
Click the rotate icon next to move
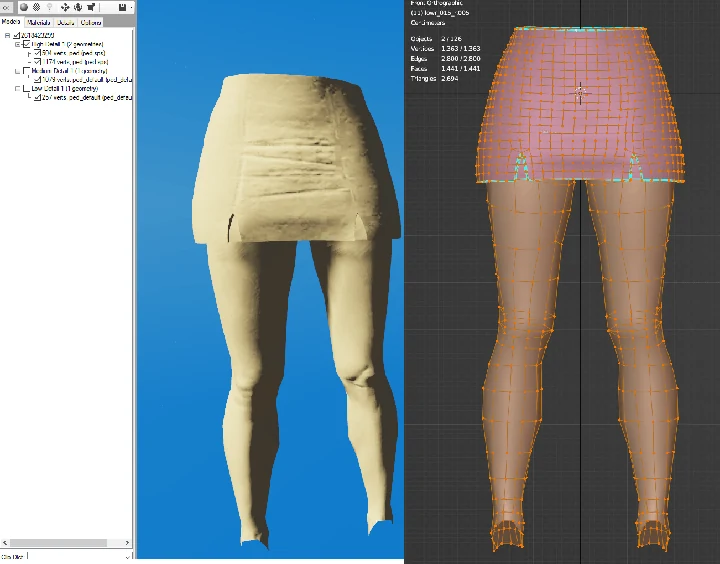tap(78, 7)
